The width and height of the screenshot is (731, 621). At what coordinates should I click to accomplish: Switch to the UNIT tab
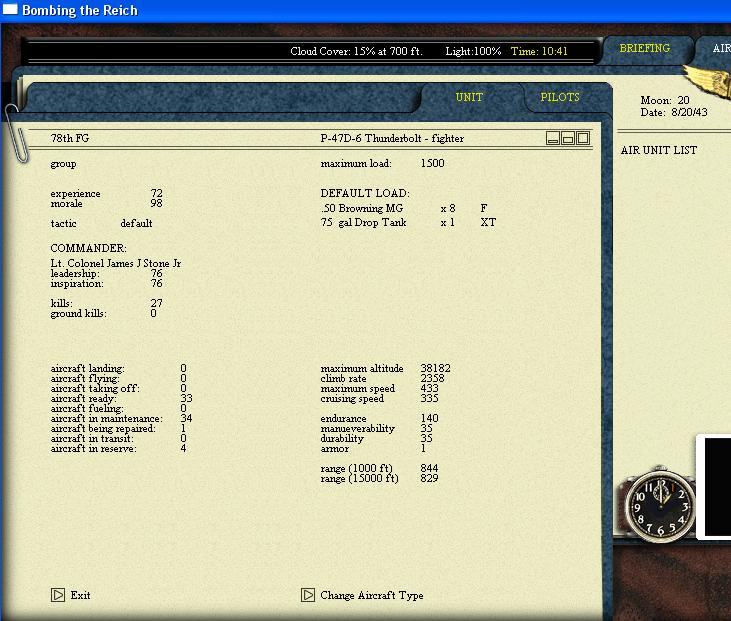[x=469, y=97]
